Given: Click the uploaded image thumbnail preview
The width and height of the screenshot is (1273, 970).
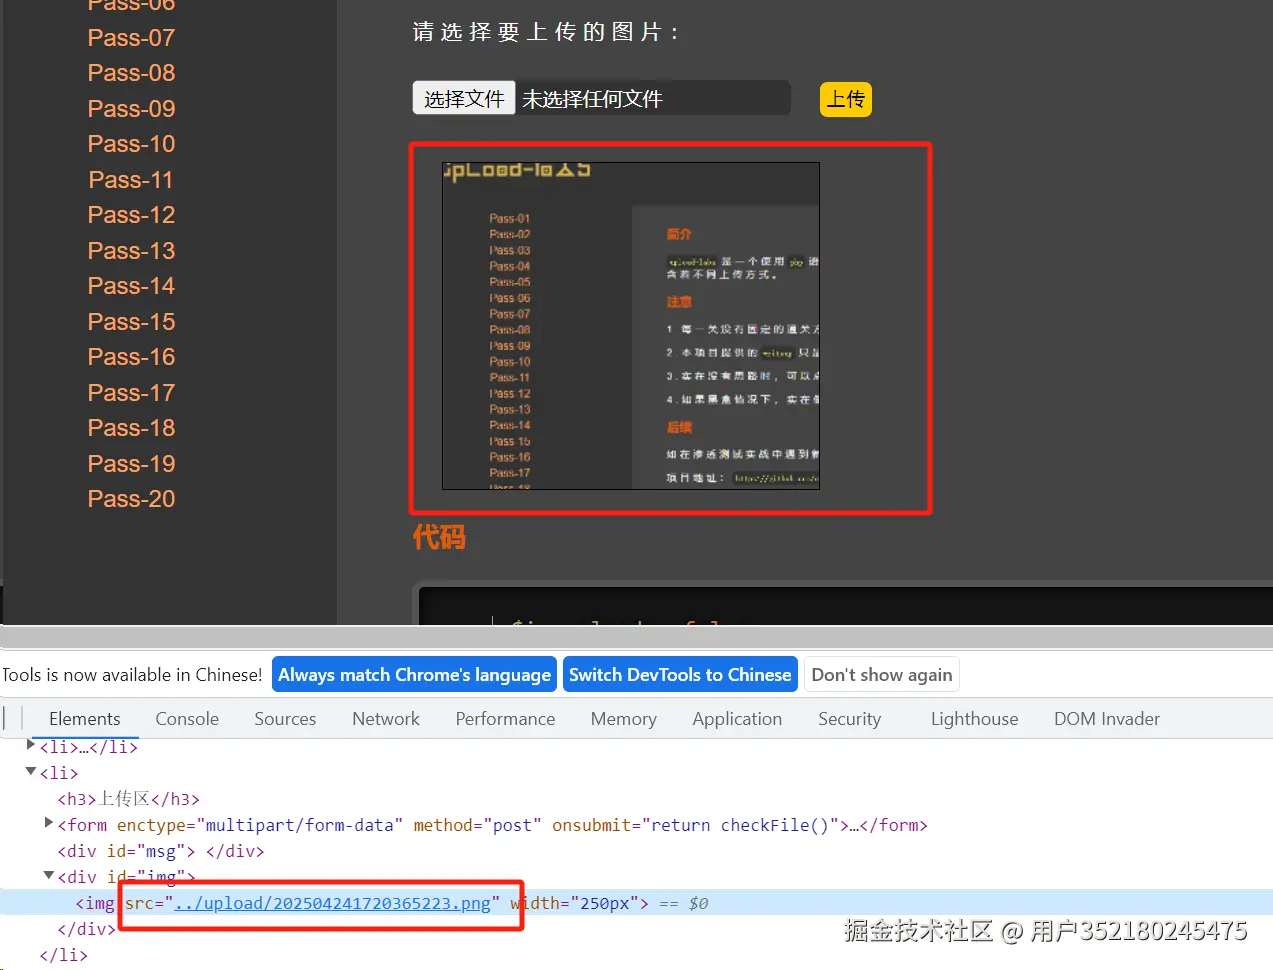Looking at the screenshot, I should [x=631, y=326].
